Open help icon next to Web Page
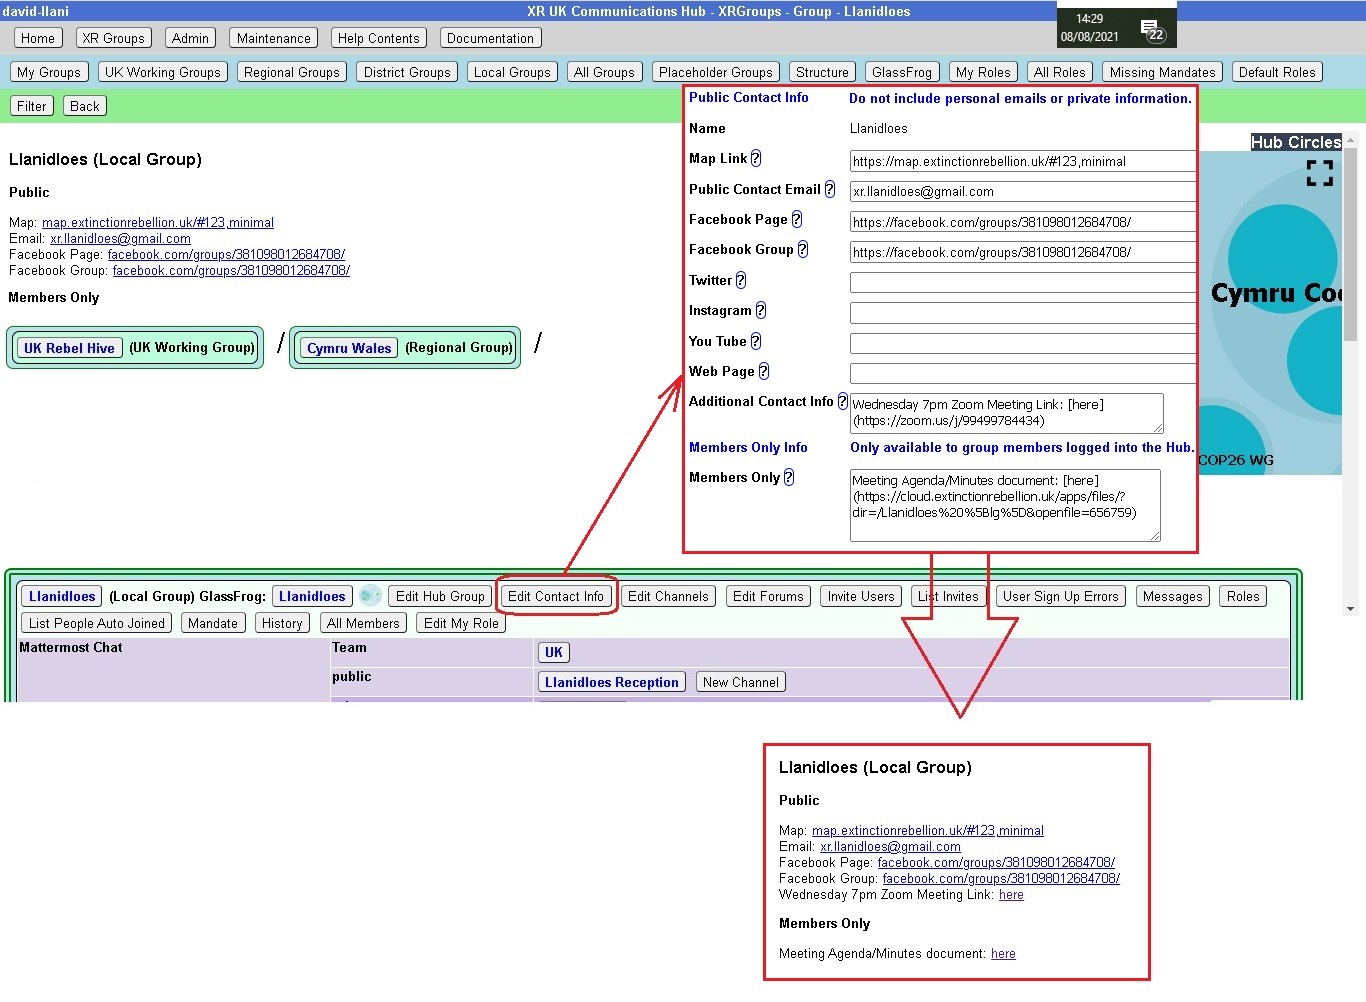This screenshot has height=1002, width=1366. click(764, 371)
